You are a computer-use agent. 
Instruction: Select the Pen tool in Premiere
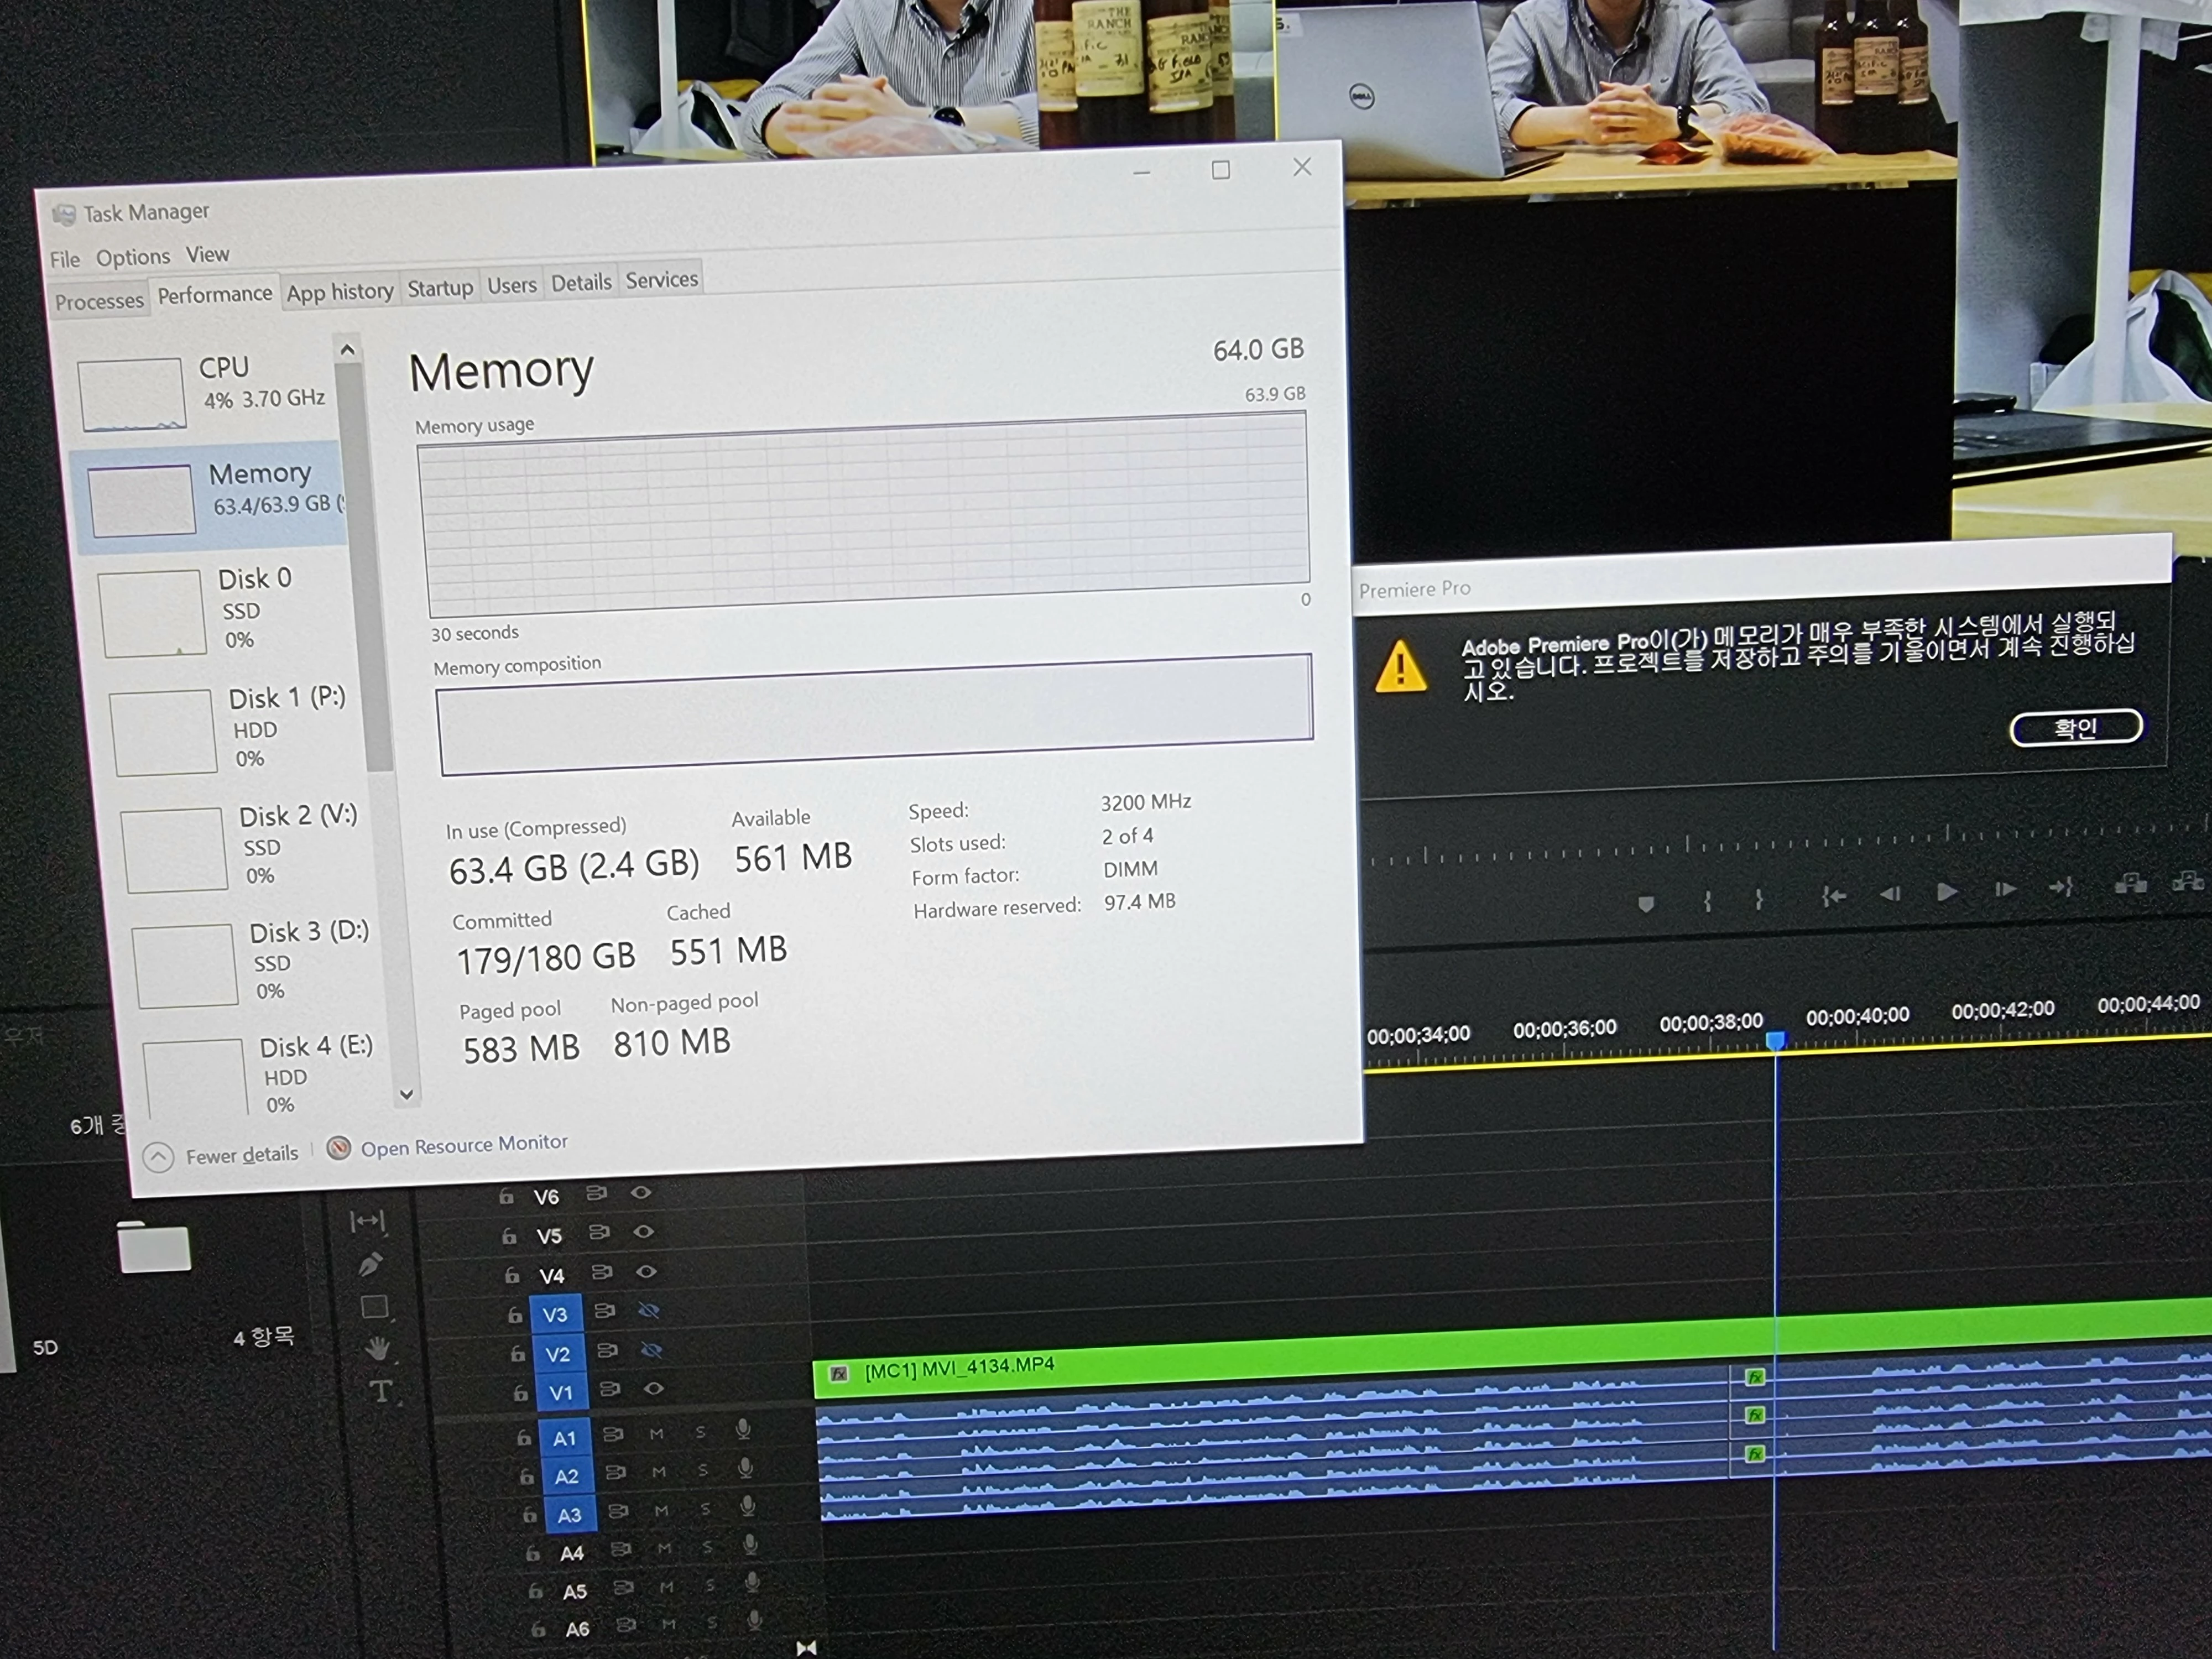click(x=370, y=1264)
